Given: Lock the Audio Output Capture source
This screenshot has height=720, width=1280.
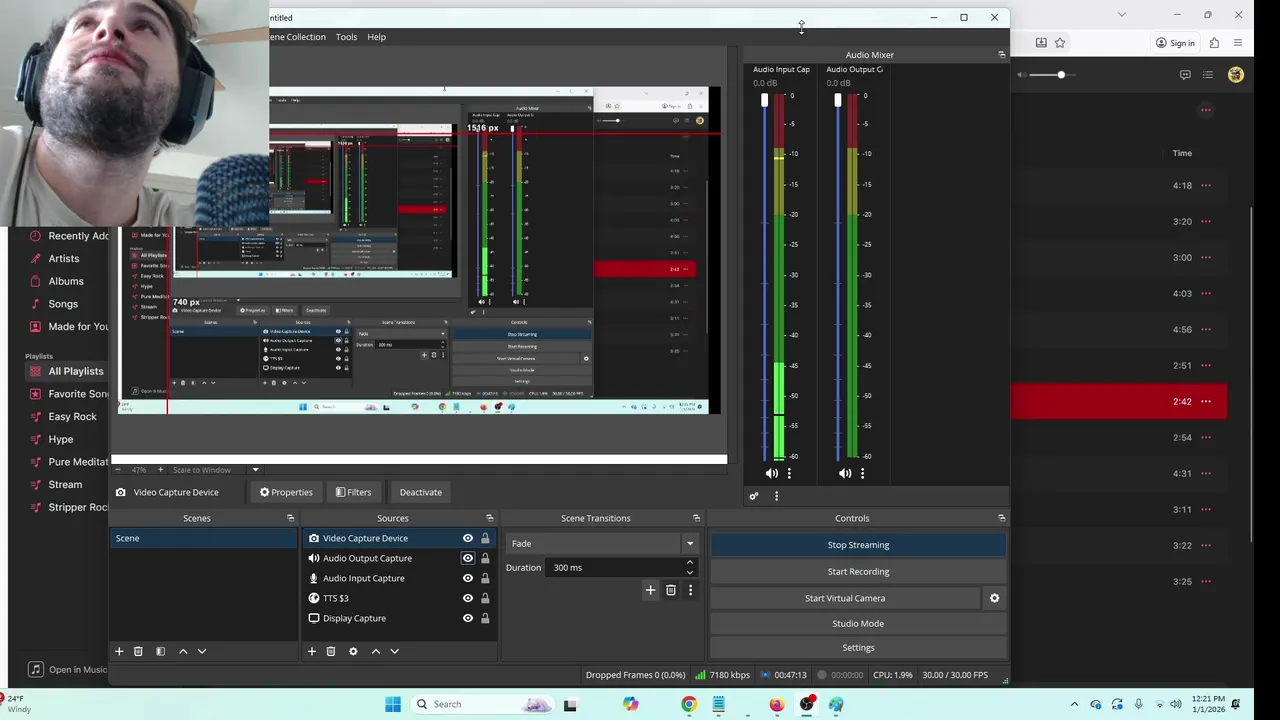Looking at the screenshot, I should (485, 558).
